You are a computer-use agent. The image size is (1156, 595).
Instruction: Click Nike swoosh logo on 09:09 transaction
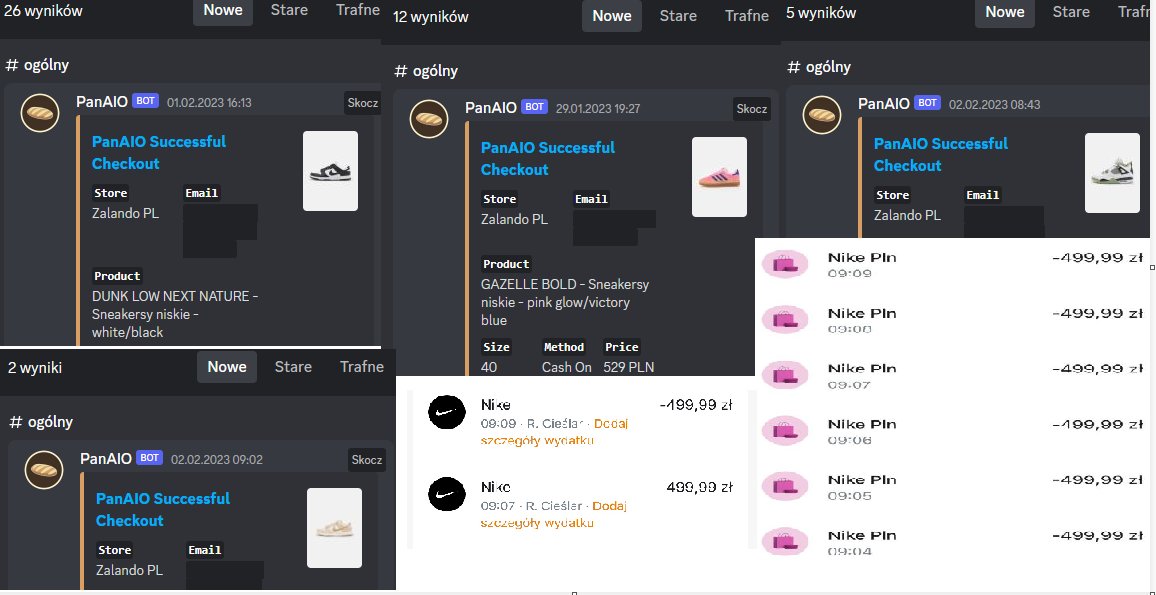pyautogui.click(x=447, y=413)
